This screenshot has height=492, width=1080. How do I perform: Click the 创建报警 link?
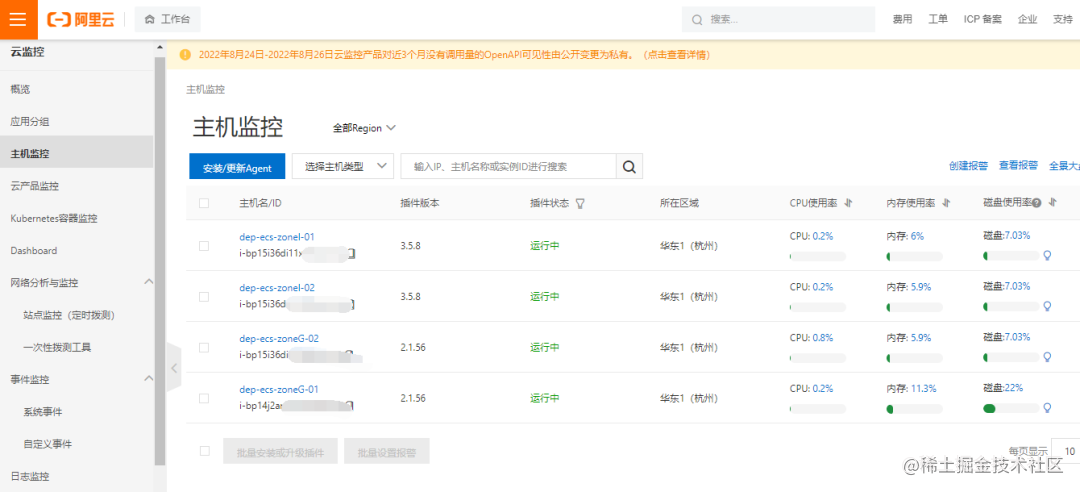tap(968, 165)
